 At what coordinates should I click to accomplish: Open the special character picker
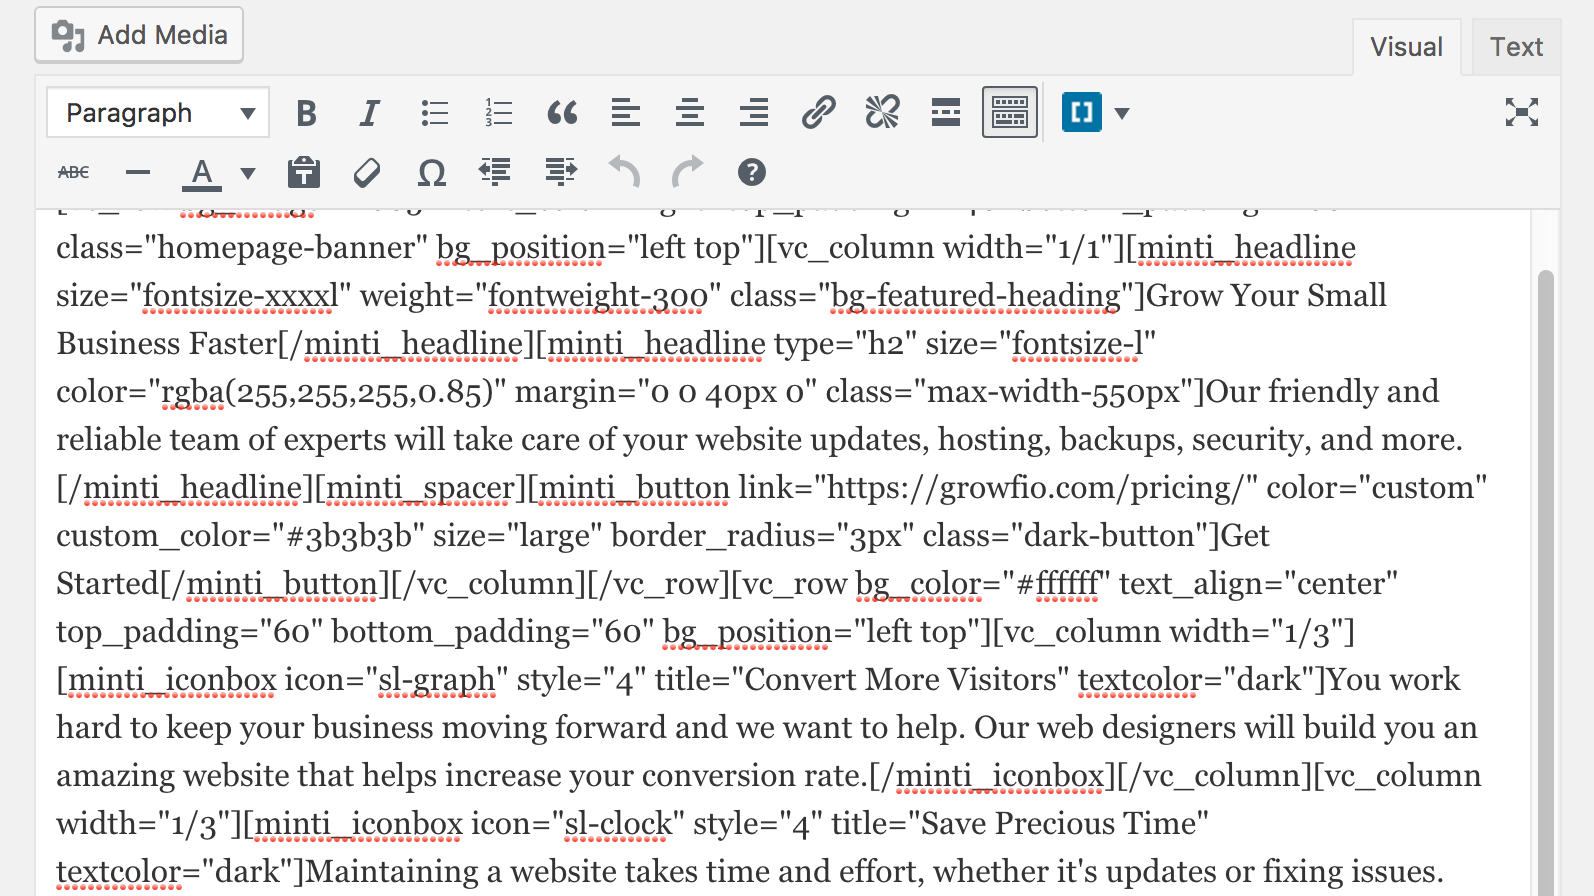pyautogui.click(x=431, y=172)
